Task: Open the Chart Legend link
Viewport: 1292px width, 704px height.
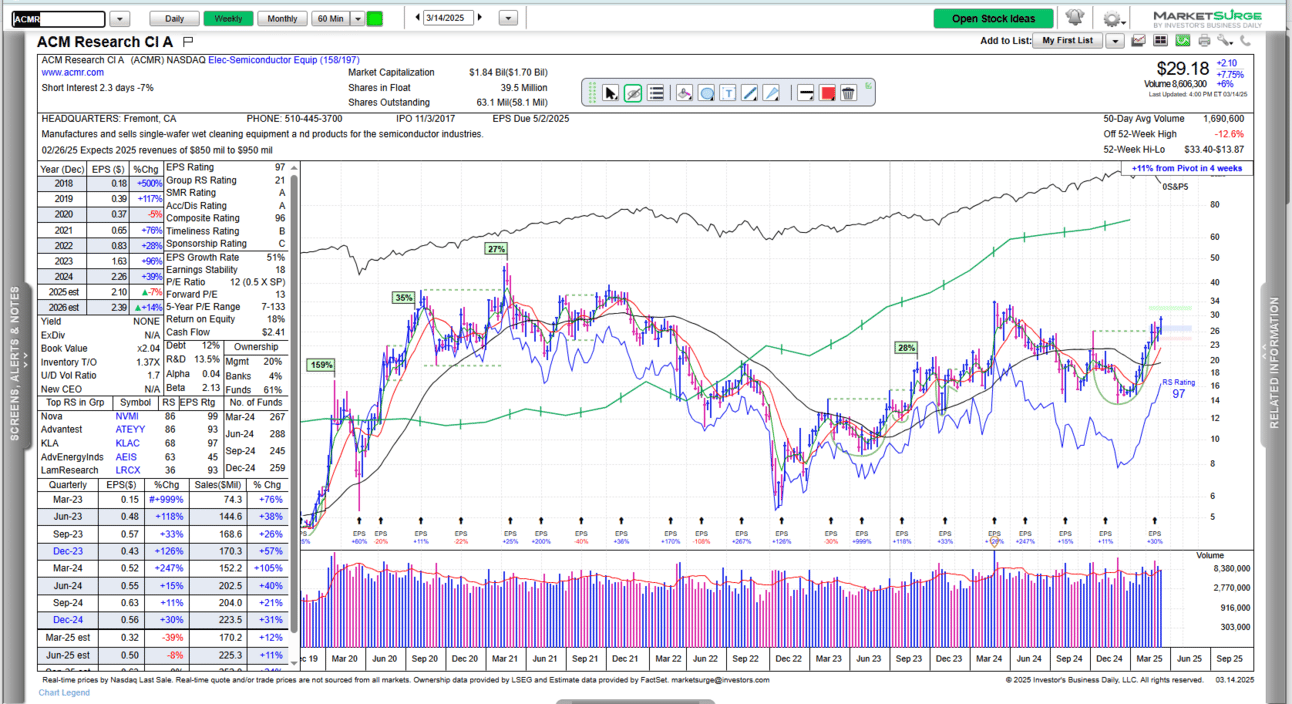Action: pyautogui.click(x=64, y=692)
